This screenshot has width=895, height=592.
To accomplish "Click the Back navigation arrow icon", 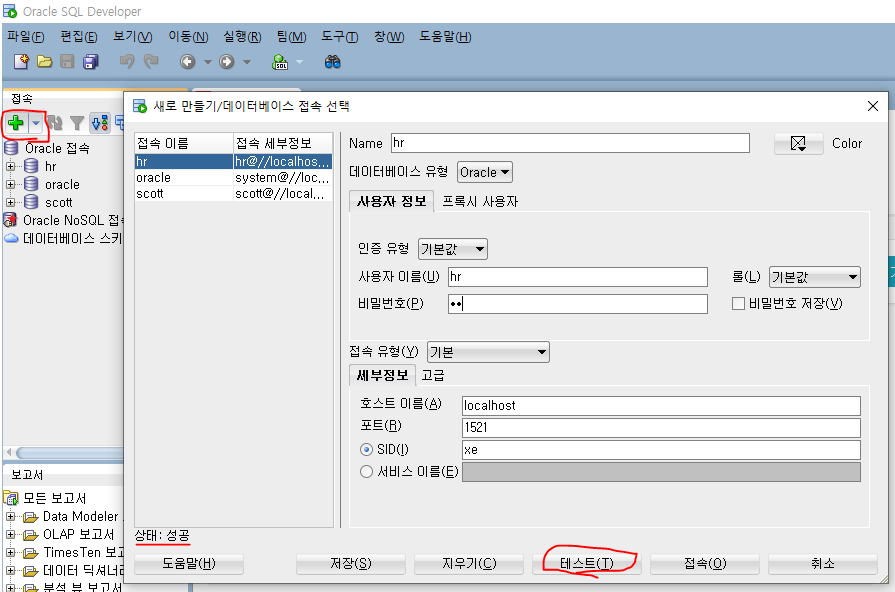I will pos(188,62).
